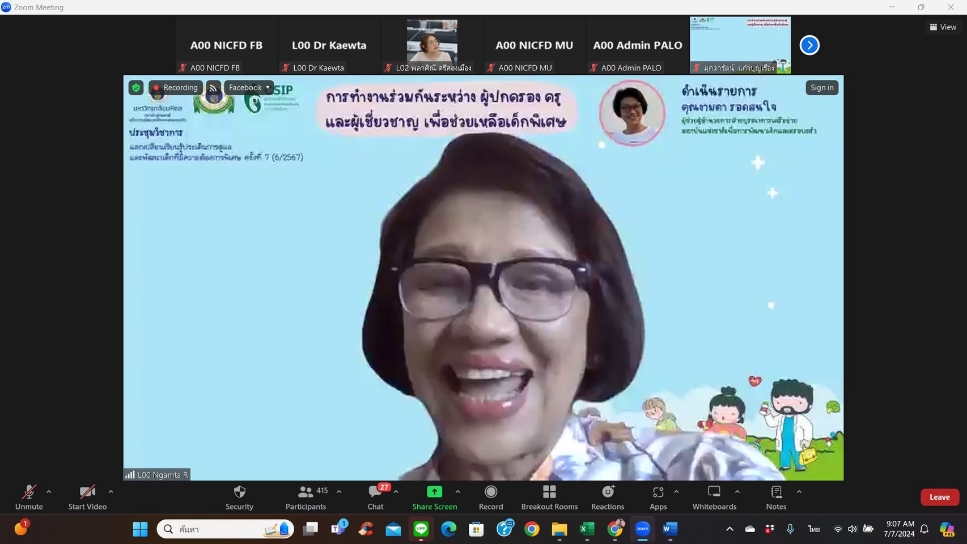Click the green Share Screen button

click(x=434, y=497)
